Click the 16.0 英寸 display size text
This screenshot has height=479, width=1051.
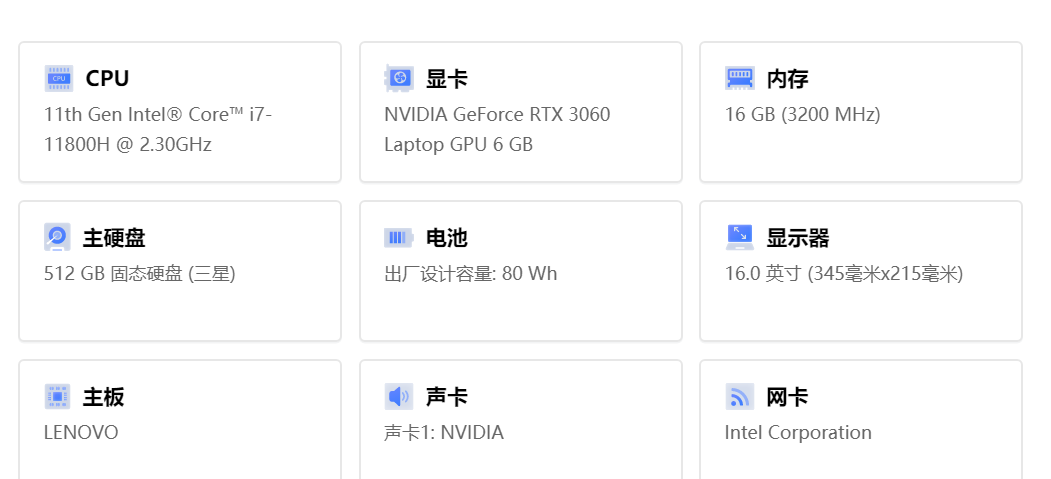pyautogui.click(x=844, y=273)
